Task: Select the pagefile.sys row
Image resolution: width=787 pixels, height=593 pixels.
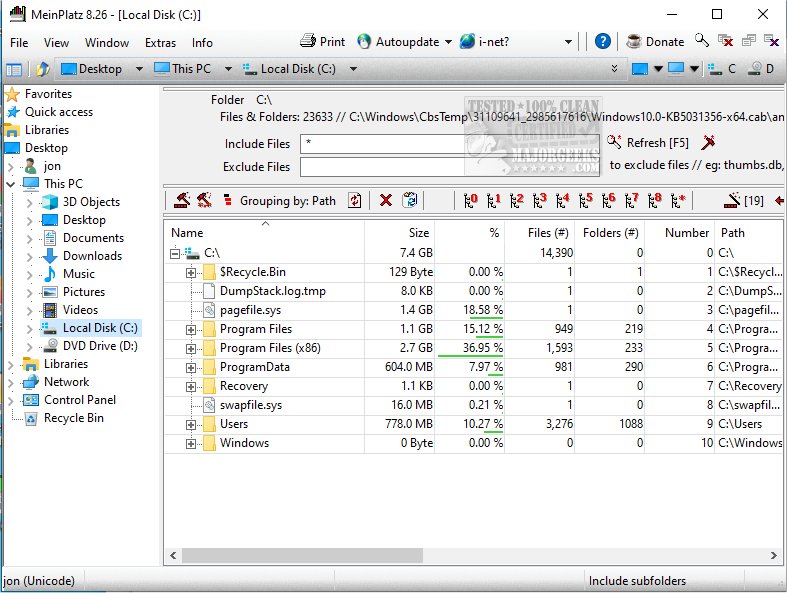Action: [473, 310]
